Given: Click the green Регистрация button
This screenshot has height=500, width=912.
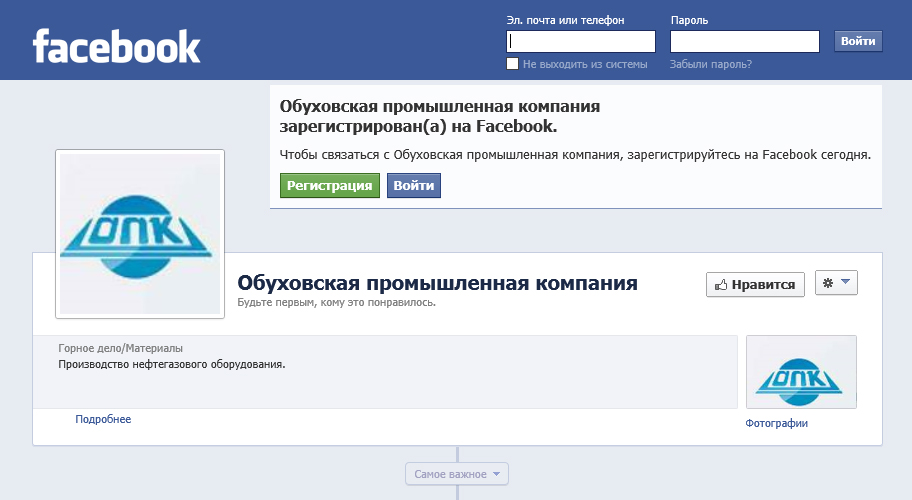Looking at the screenshot, I should pyautogui.click(x=330, y=185).
